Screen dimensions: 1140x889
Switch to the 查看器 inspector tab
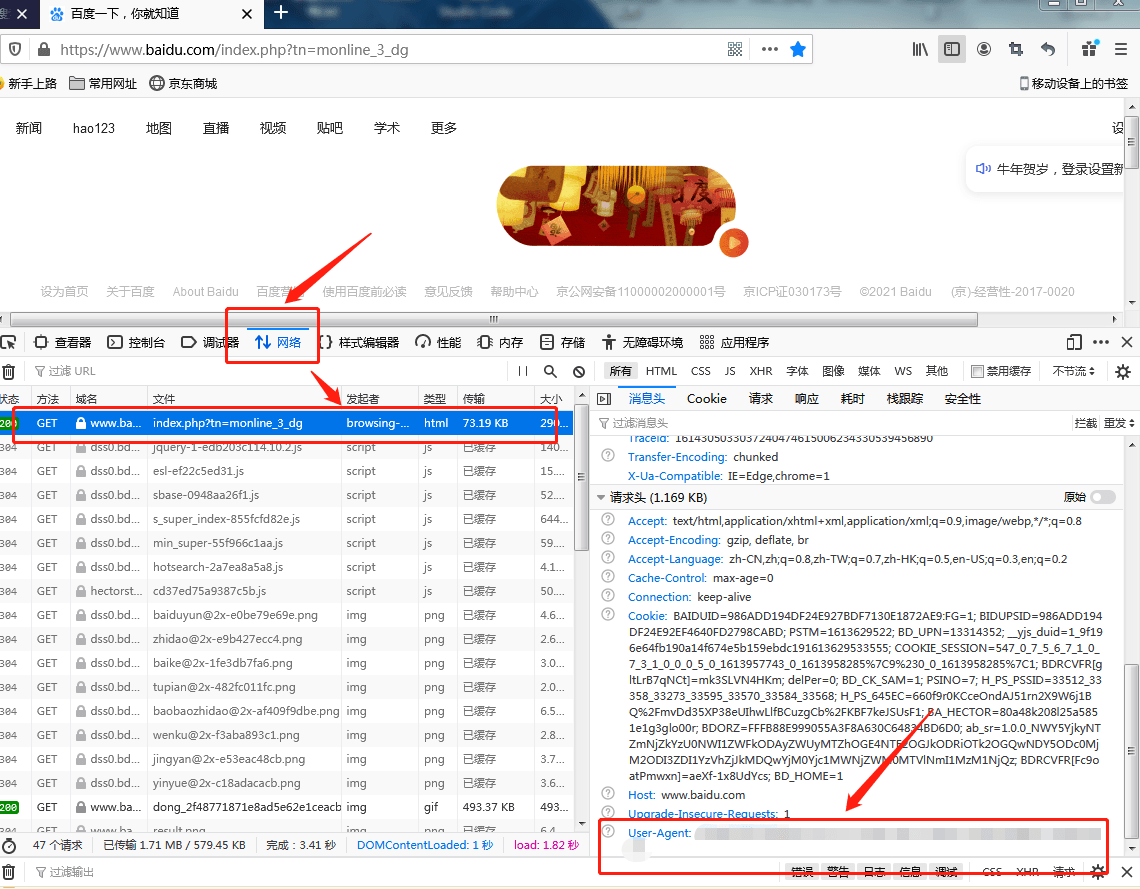pyautogui.click(x=63, y=342)
